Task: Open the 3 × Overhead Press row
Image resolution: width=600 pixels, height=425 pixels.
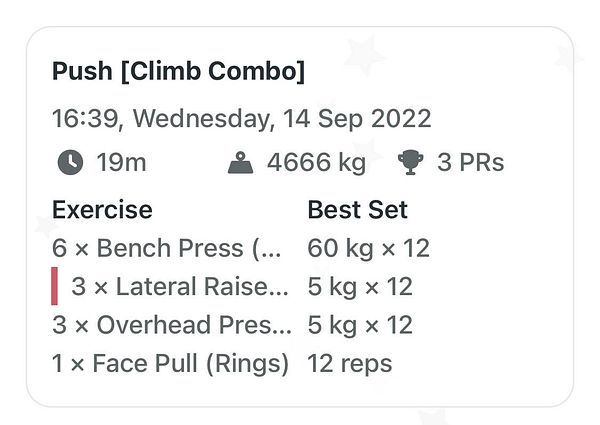Action: click(174, 325)
